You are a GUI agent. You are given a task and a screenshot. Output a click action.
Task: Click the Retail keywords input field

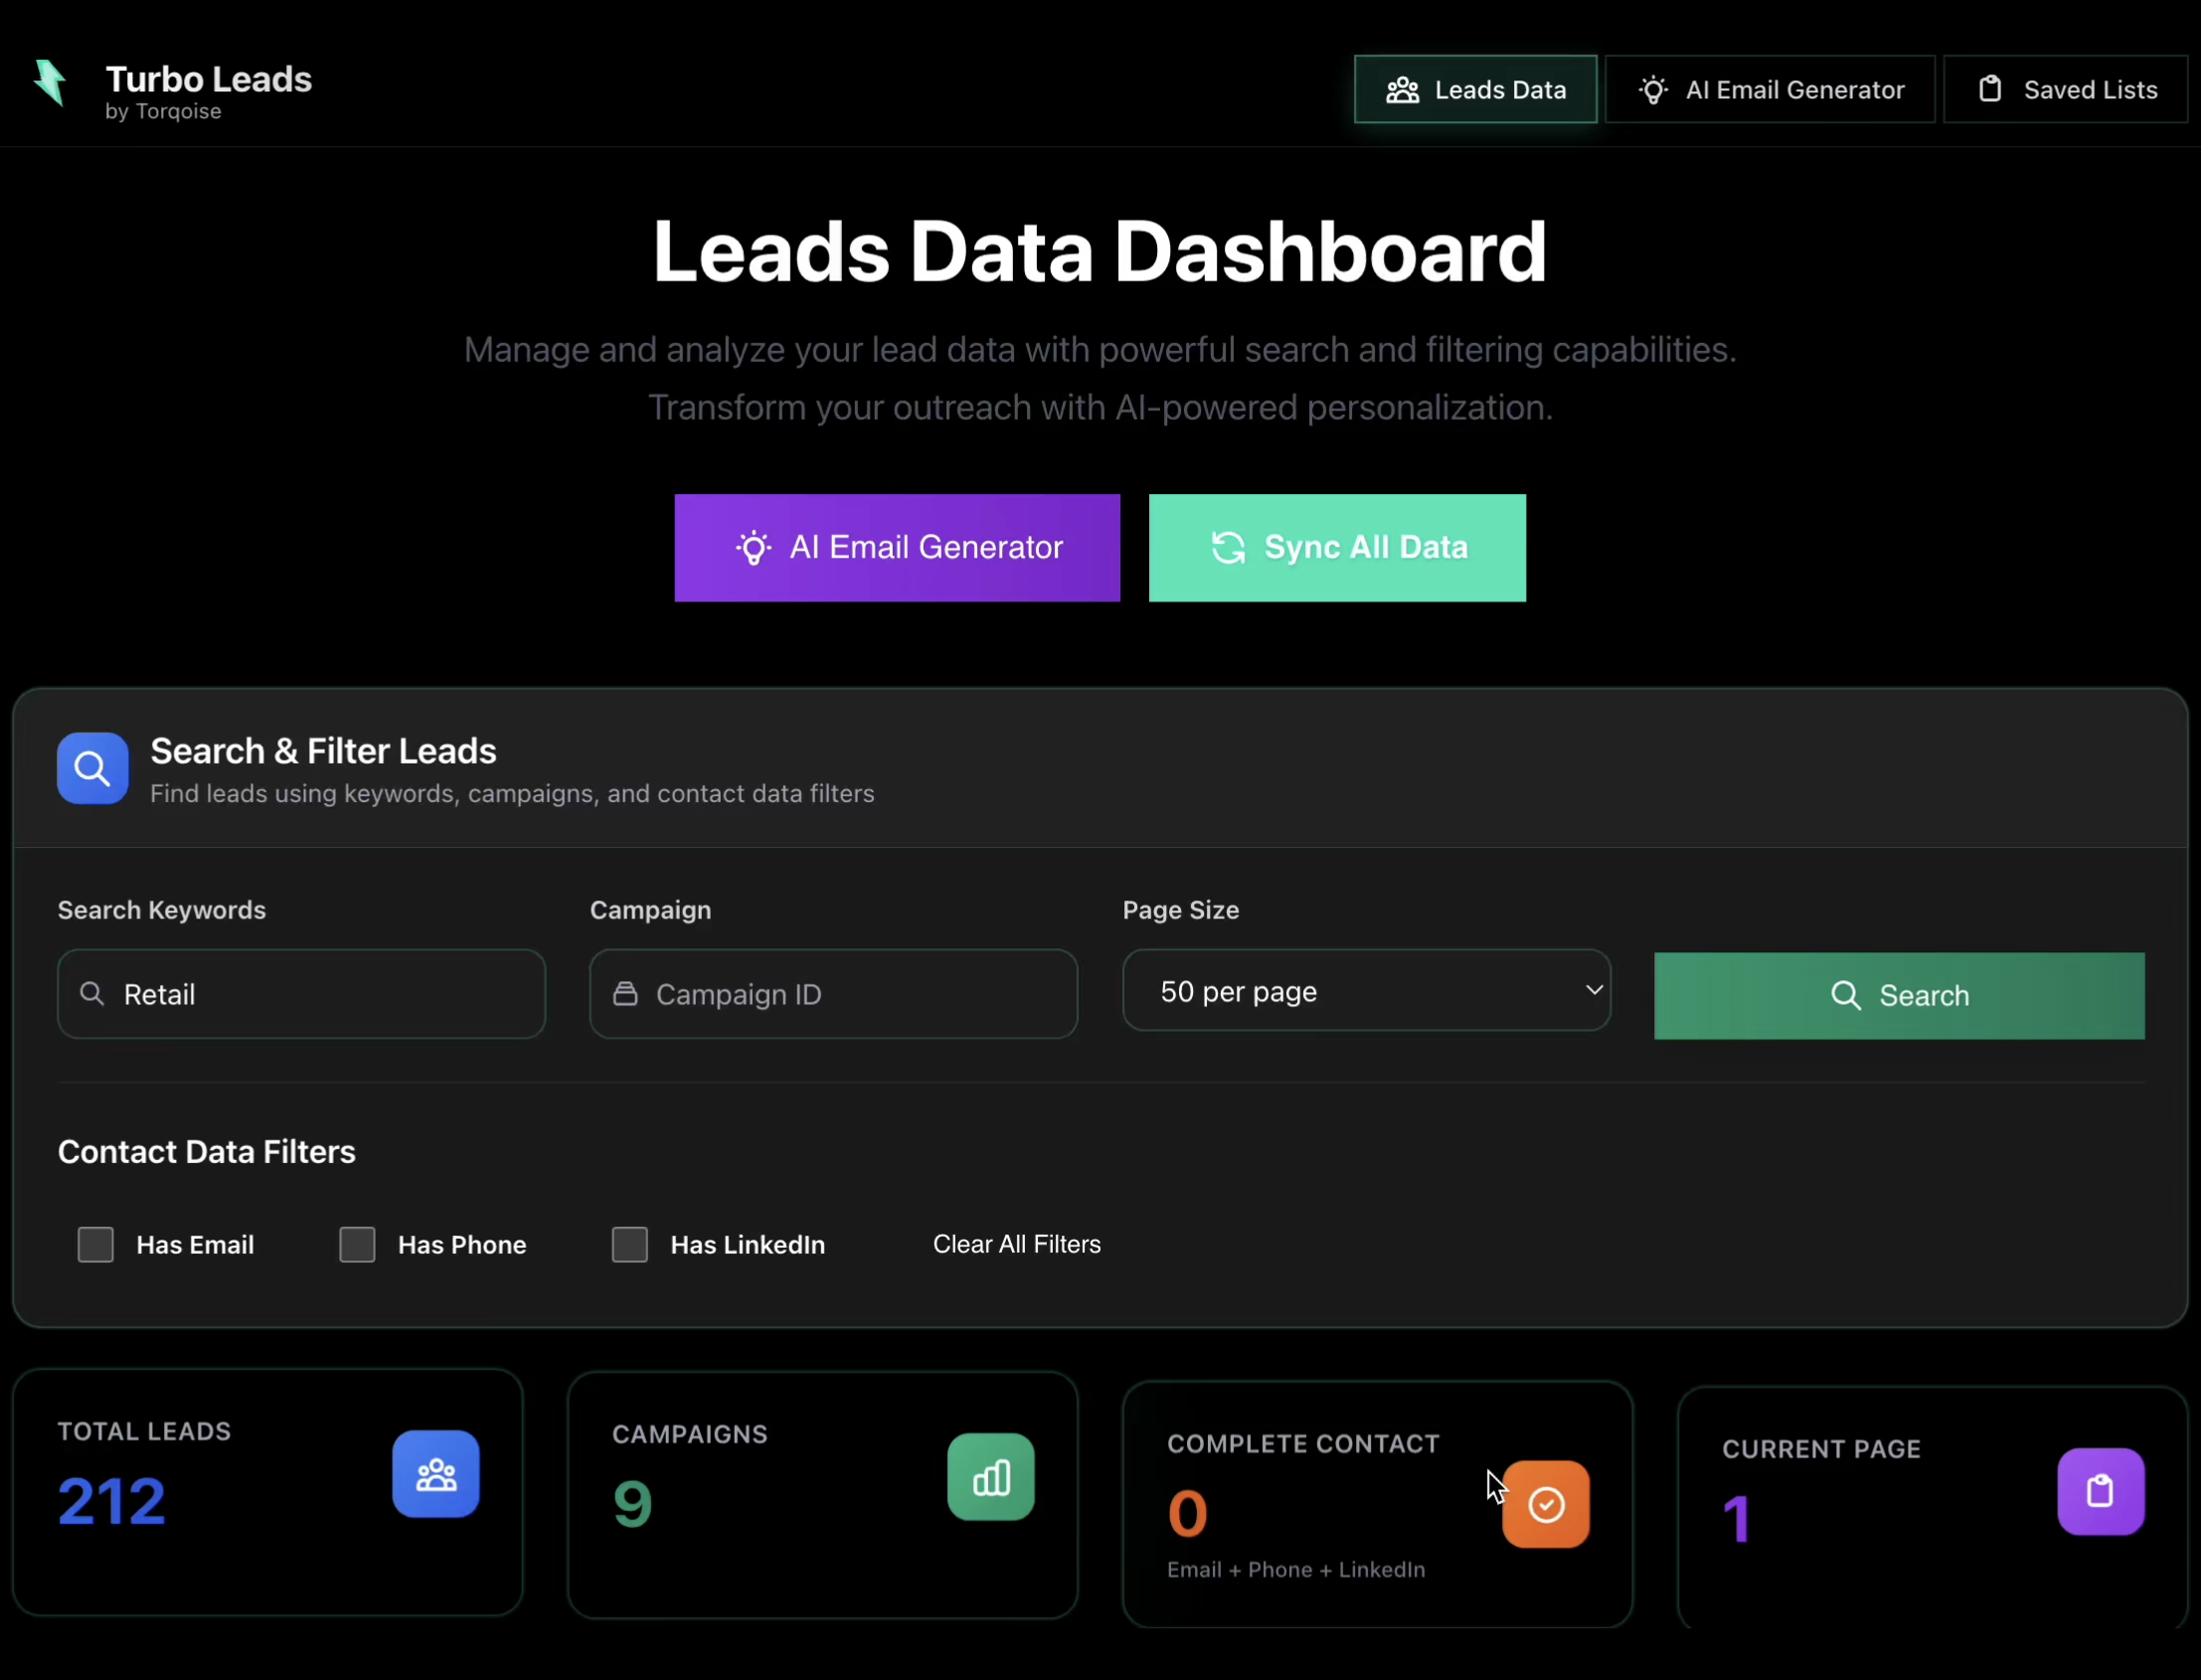coord(300,994)
